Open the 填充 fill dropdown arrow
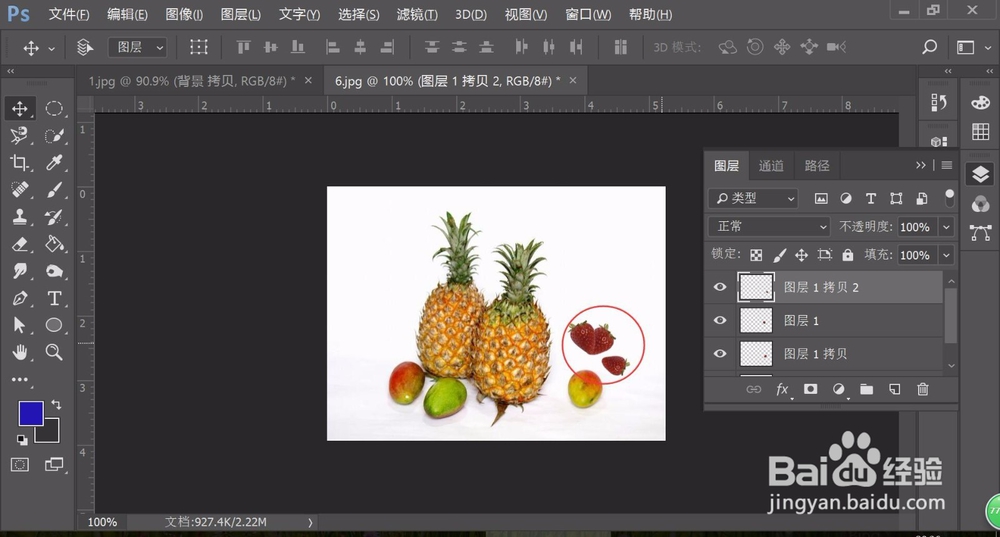1000x537 pixels. (946, 255)
